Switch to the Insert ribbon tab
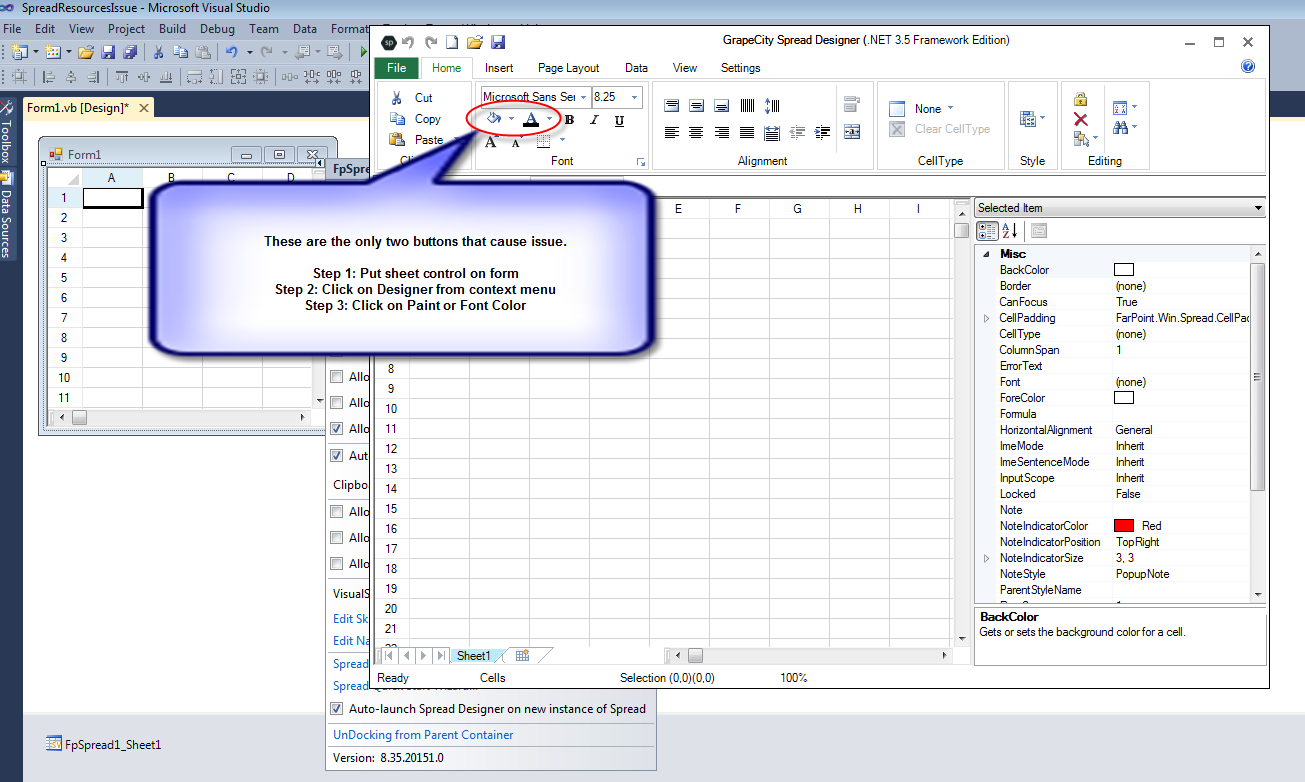The height and width of the screenshot is (782, 1305). pyautogui.click(x=499, y=68)
